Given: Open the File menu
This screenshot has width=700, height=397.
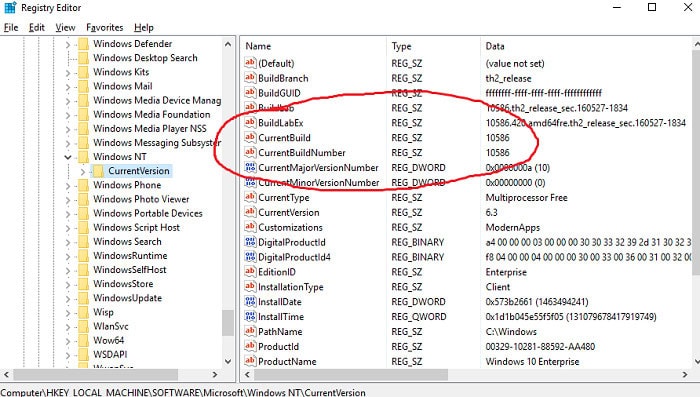Looking at the screenshot, I should pyautogui.click(x=11, y=28).
